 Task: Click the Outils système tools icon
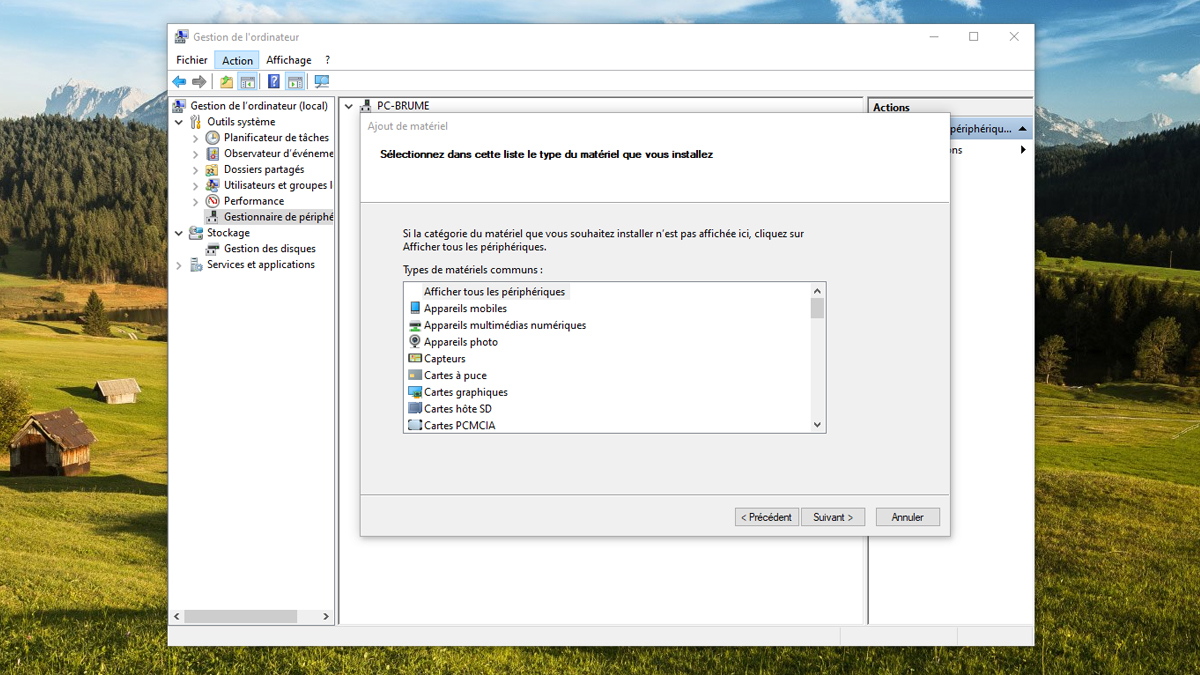click(196, 122)
